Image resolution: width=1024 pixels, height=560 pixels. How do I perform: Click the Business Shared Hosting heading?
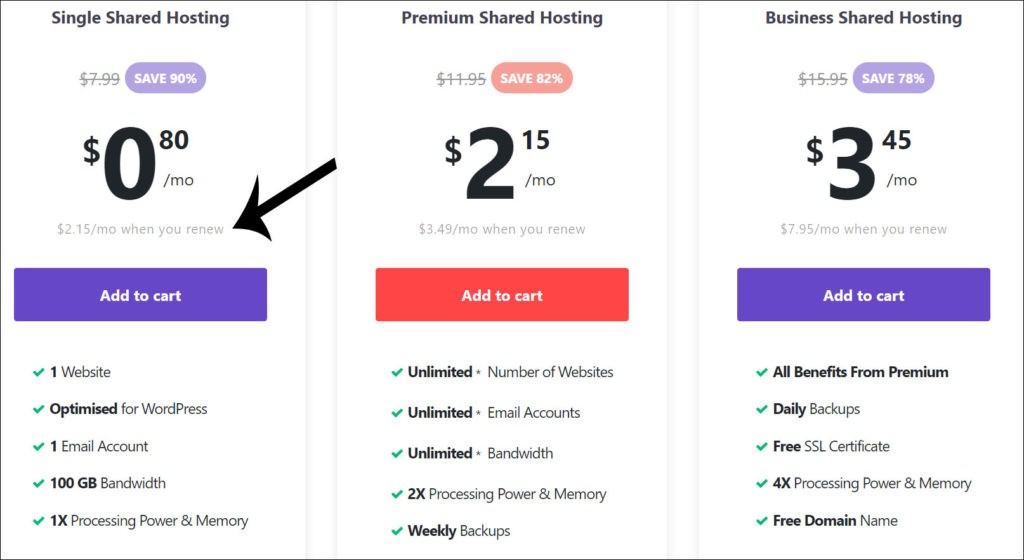tap(863, 18)
